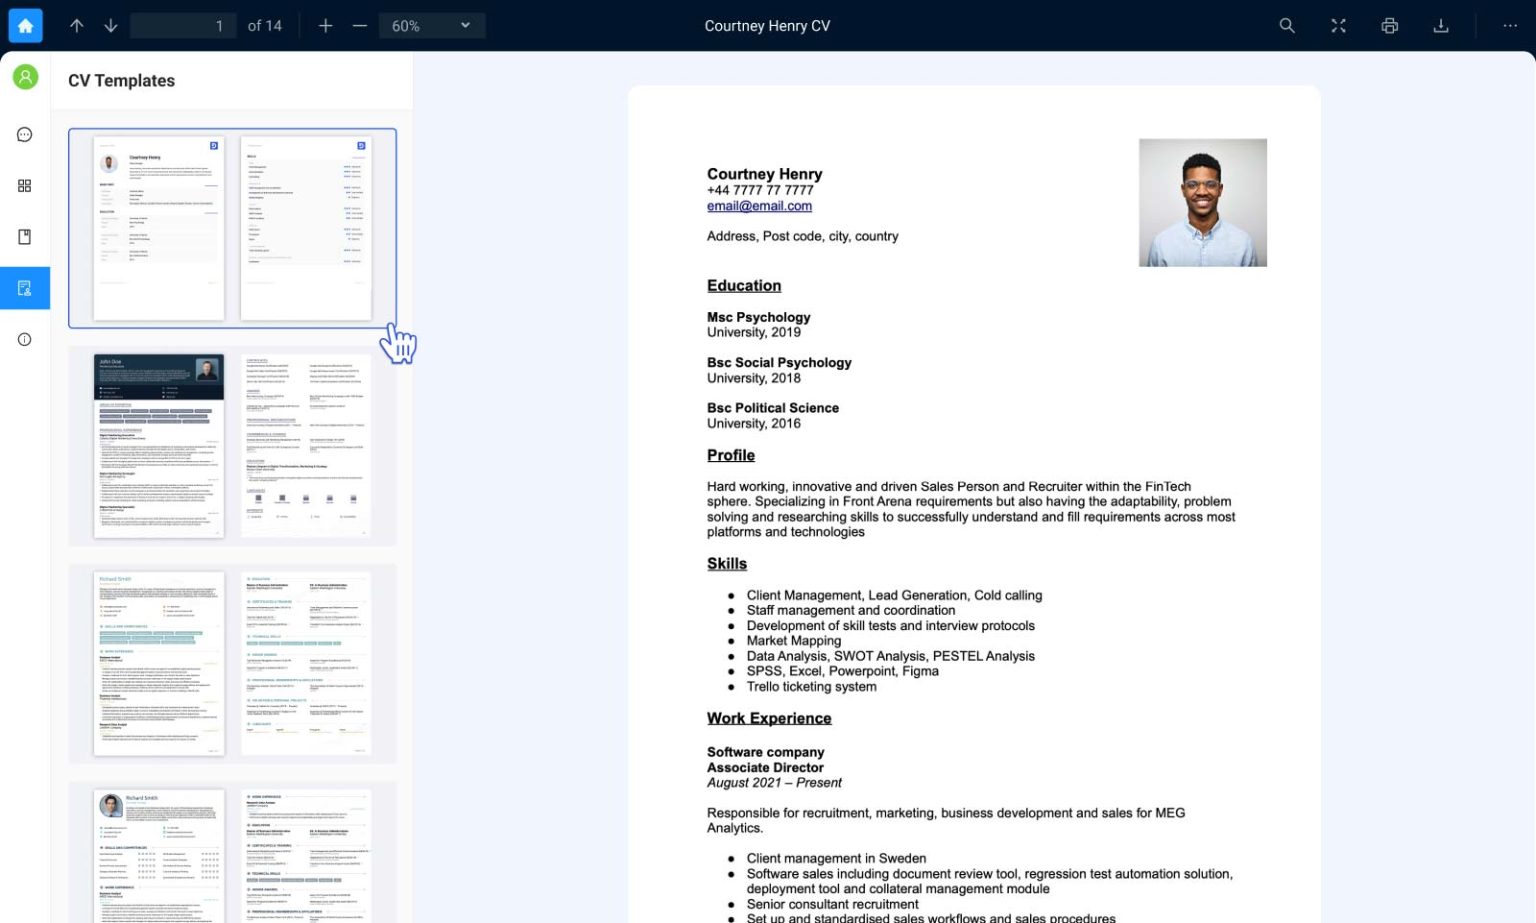1536x923 pixels.
Task: Open the document info panel
Action: point(24,339)
